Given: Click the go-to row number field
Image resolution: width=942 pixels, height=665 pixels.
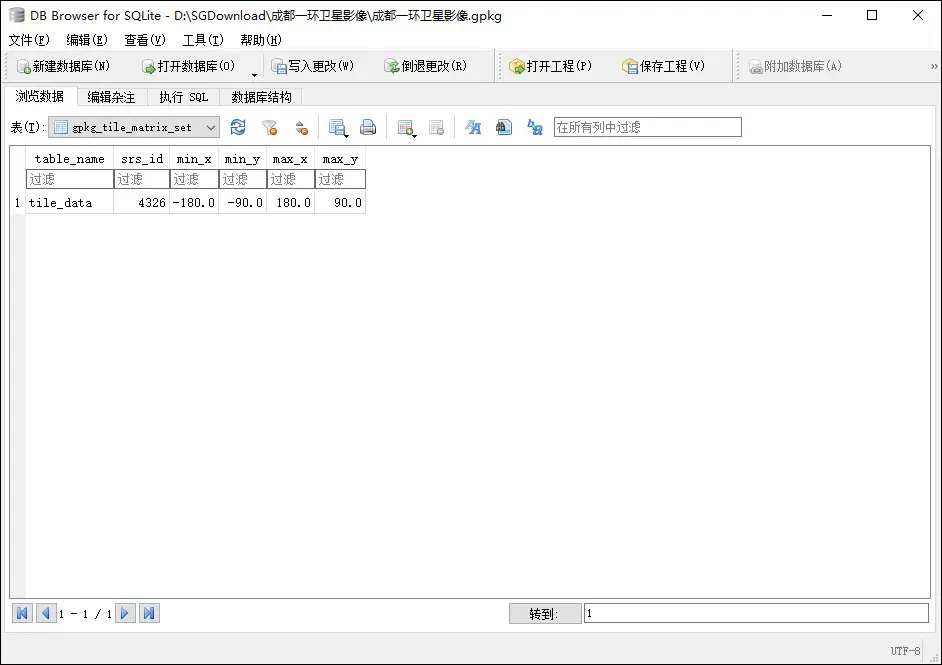Looking at the screenshot, I should [756, 613].
